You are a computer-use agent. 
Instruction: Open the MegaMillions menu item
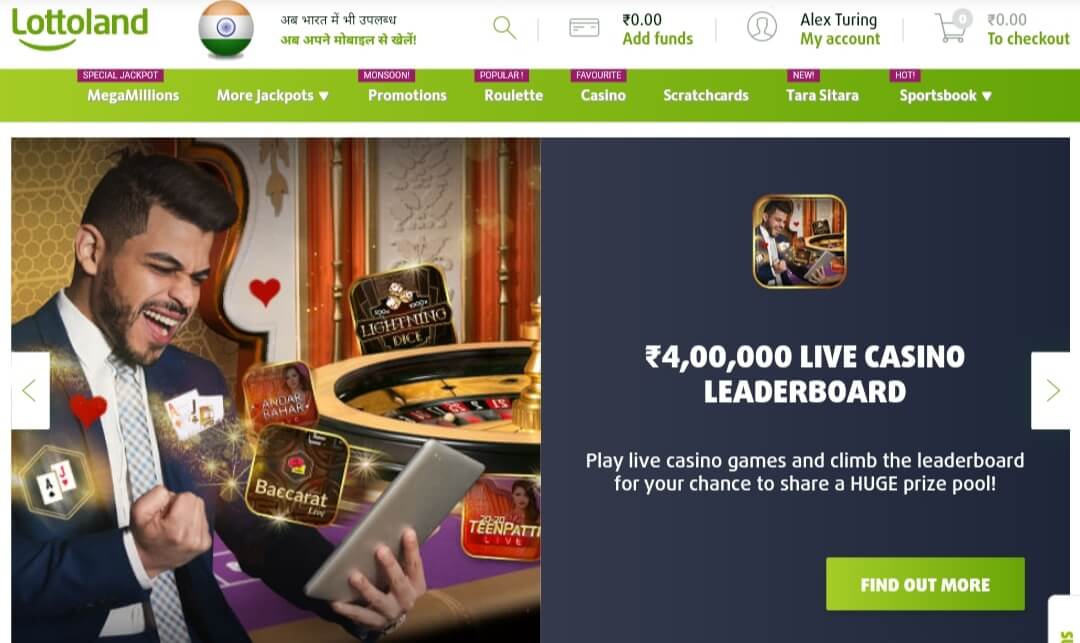(x=133, y=96)
